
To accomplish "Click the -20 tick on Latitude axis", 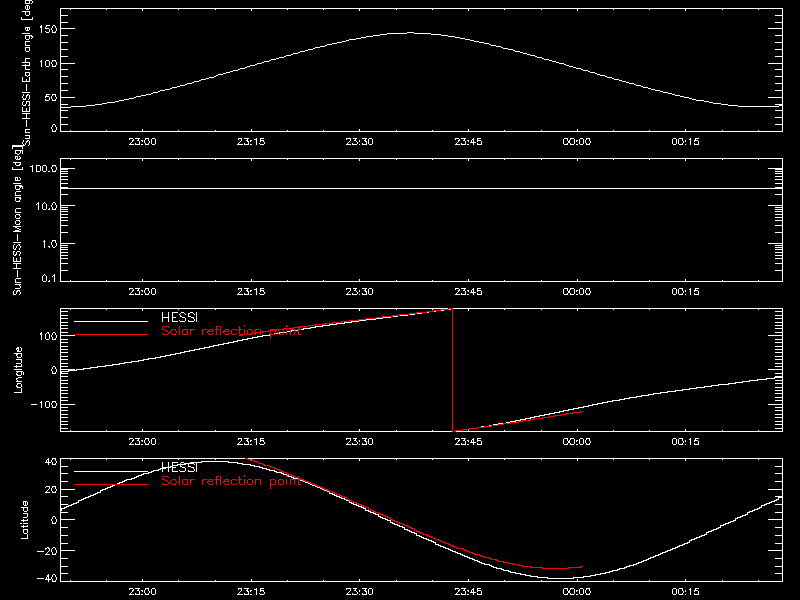I will point(47,551).
